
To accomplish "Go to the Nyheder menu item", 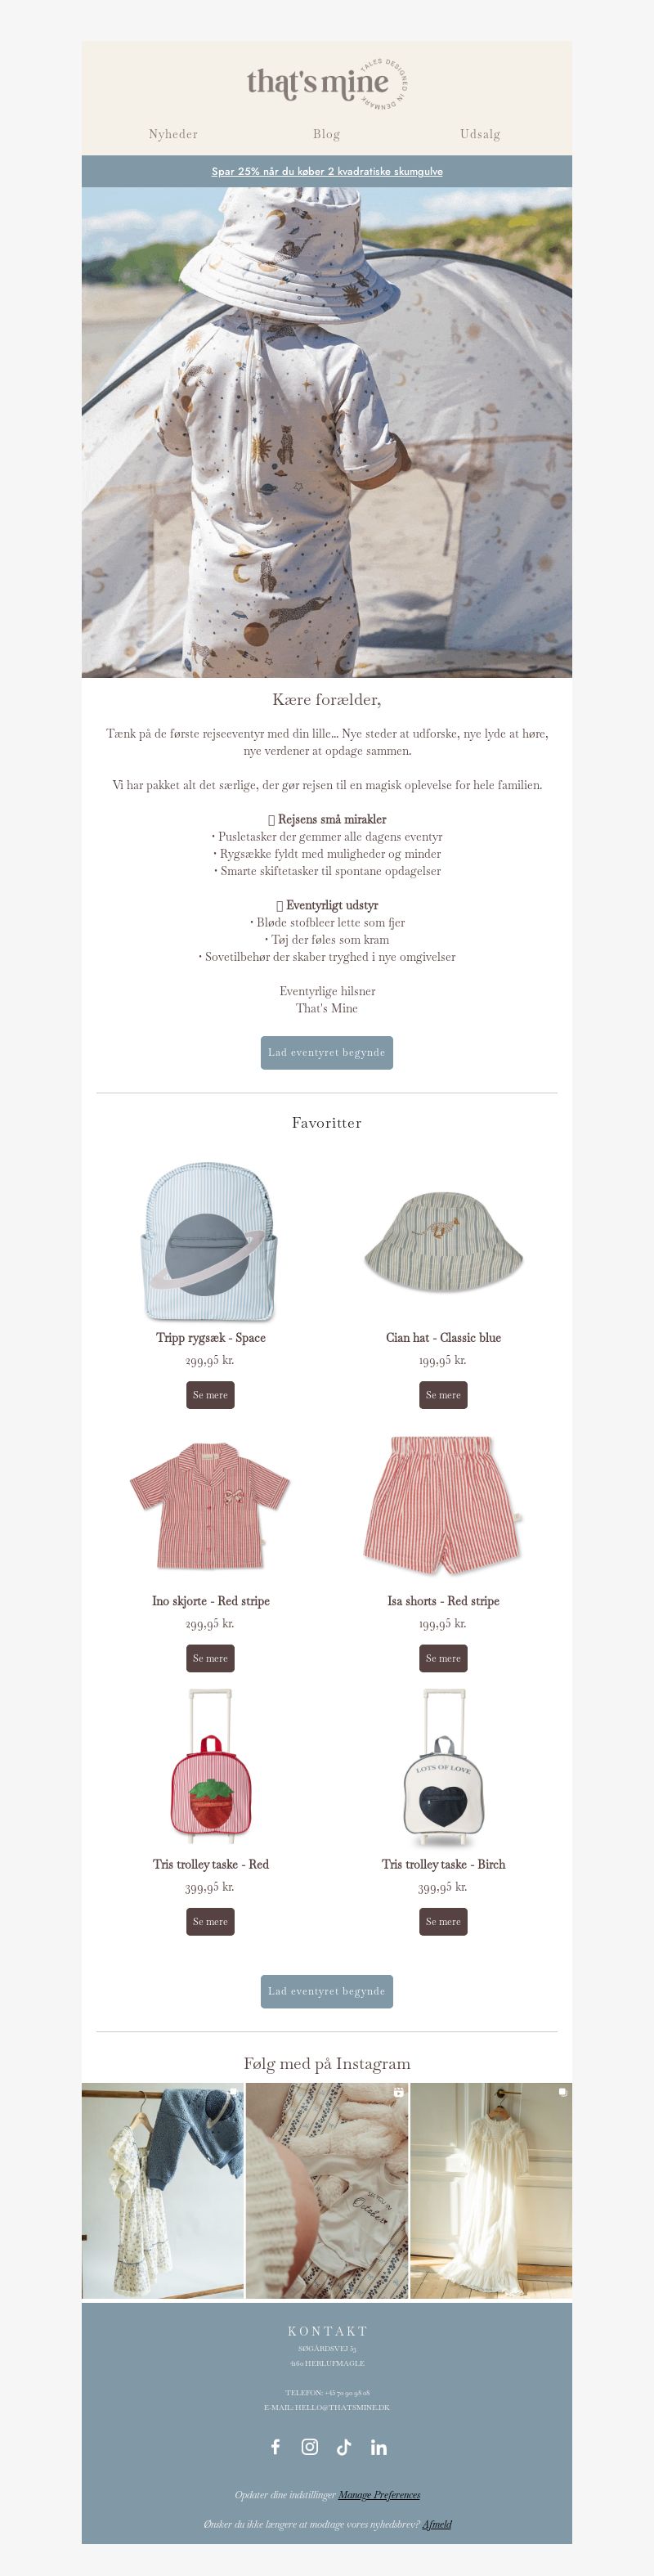I will [173, 134].
